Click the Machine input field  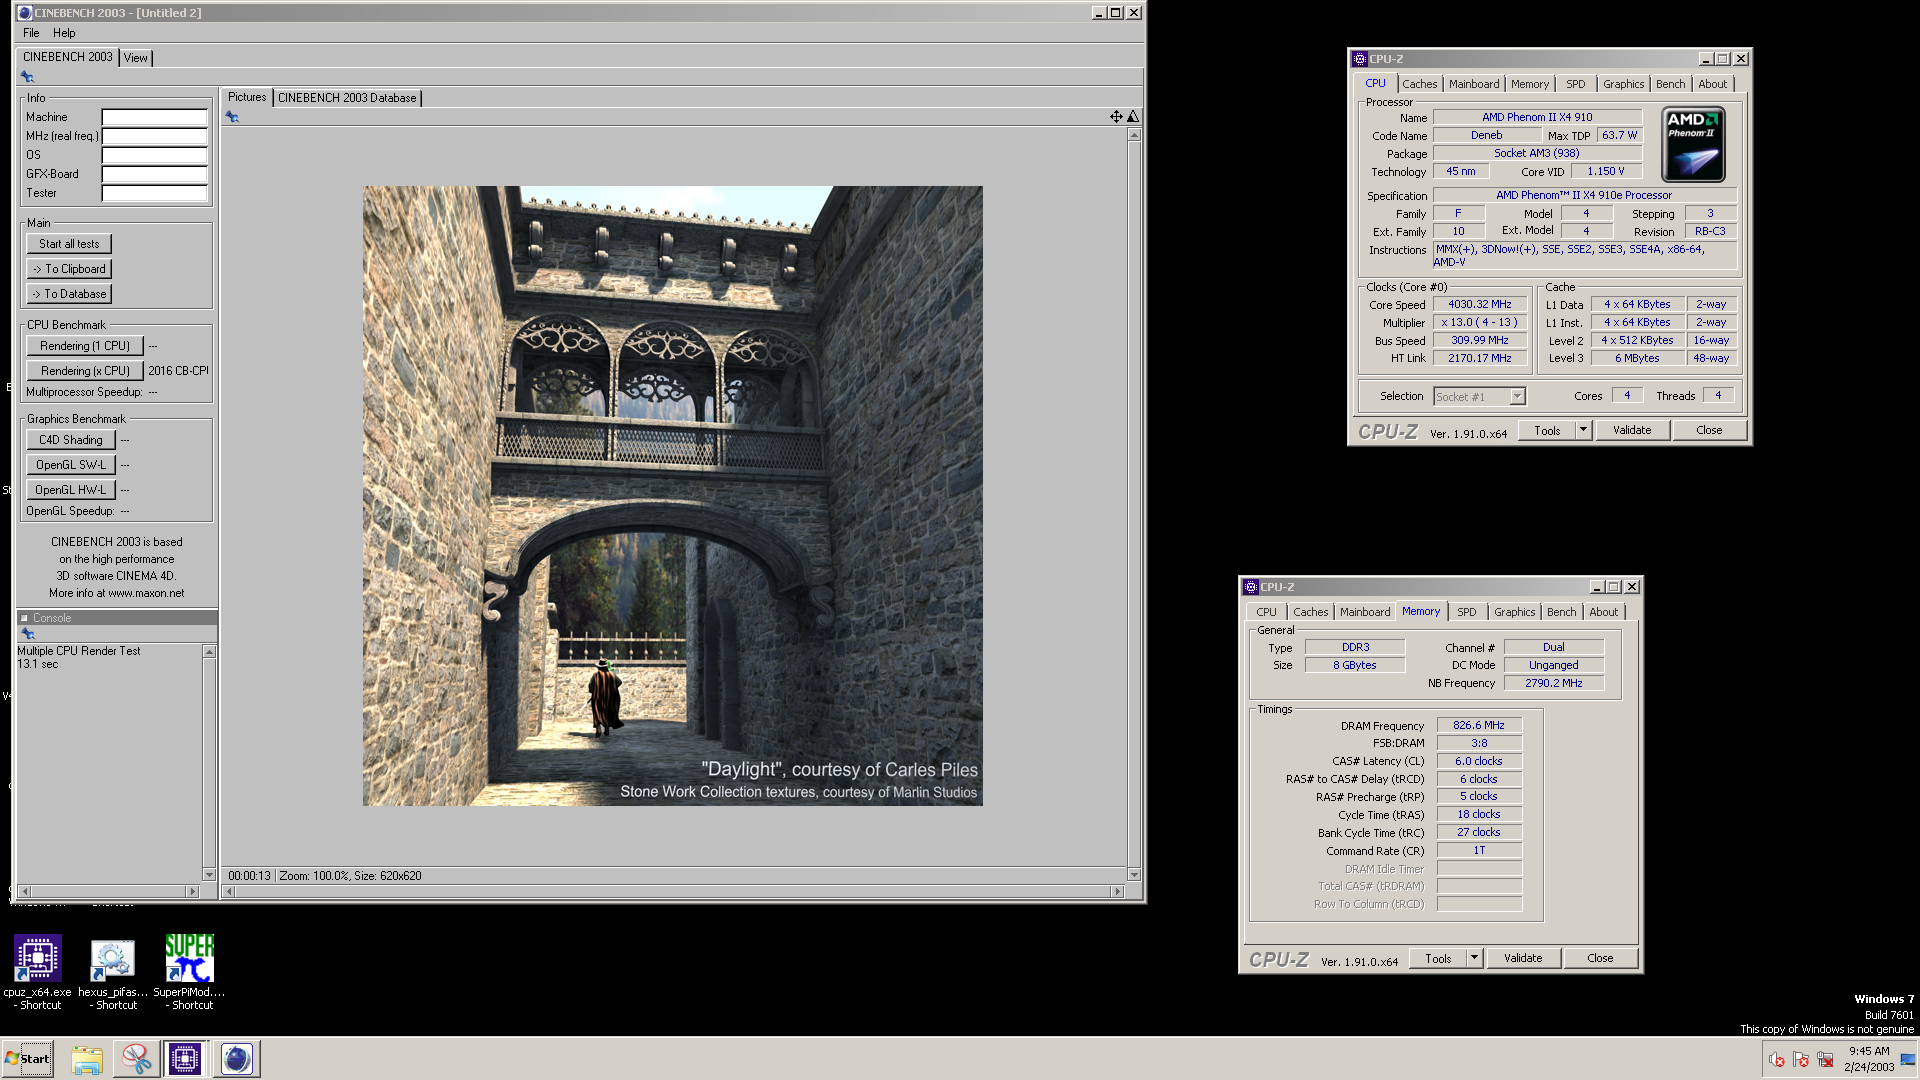point(155,117)
